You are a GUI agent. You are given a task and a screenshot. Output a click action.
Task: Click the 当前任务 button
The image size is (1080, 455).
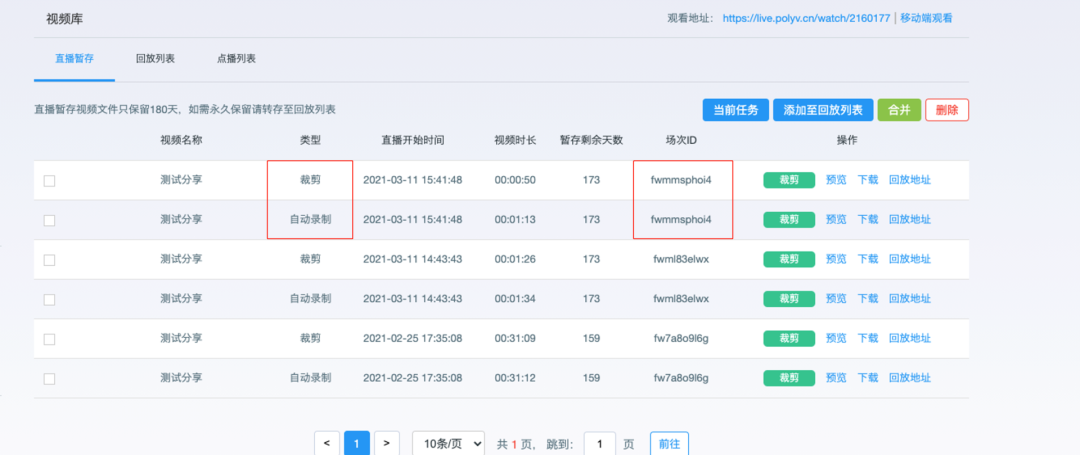tap(735, 110)
